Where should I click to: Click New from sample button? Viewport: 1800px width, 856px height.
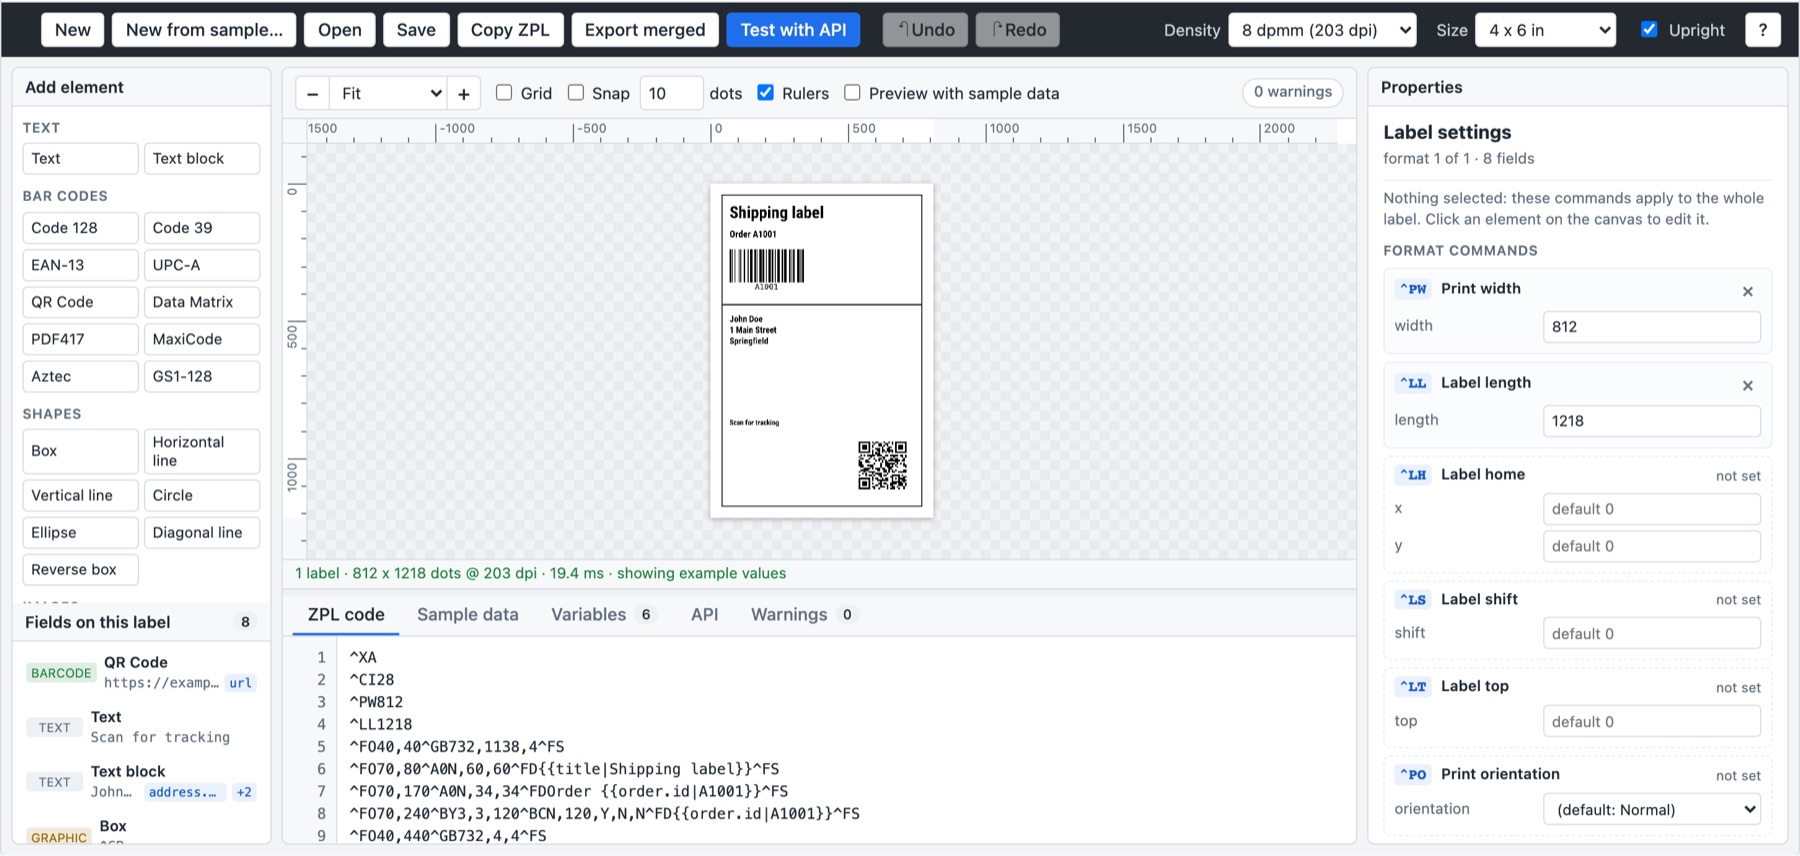click(x=204, y=30)
